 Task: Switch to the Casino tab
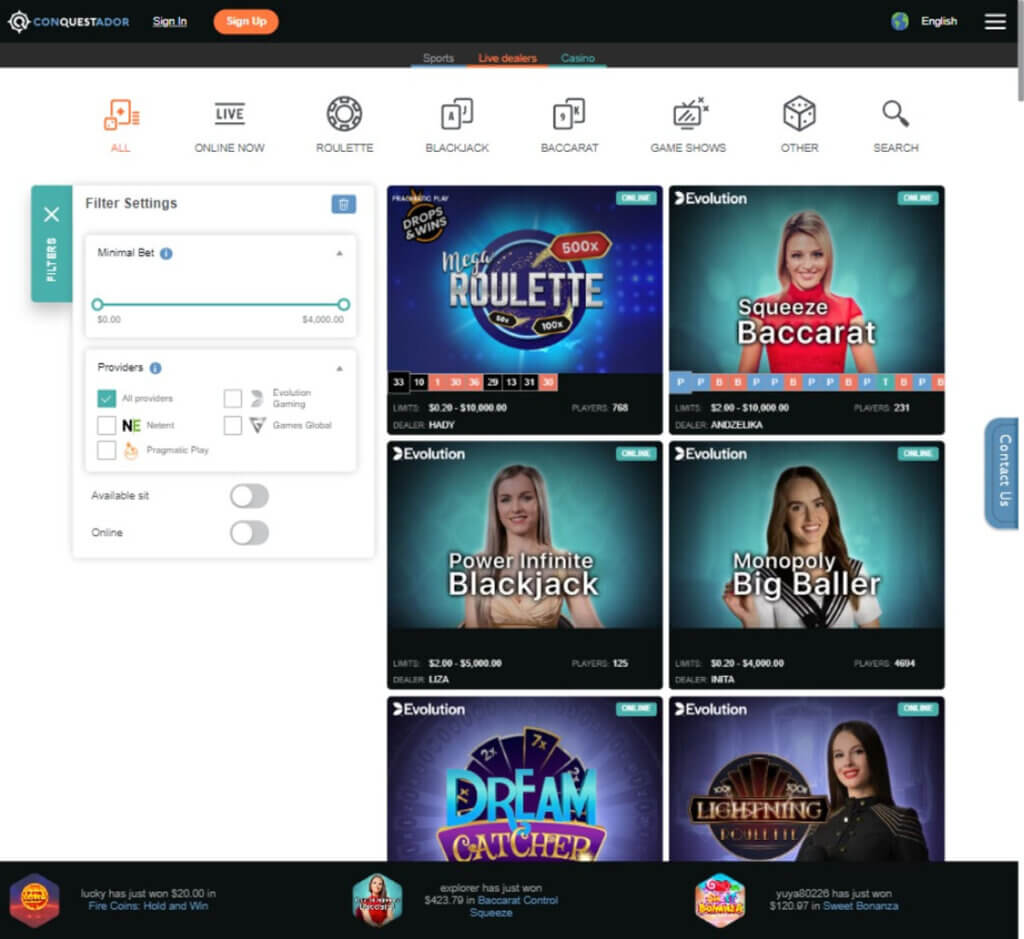tap(577, 58)
